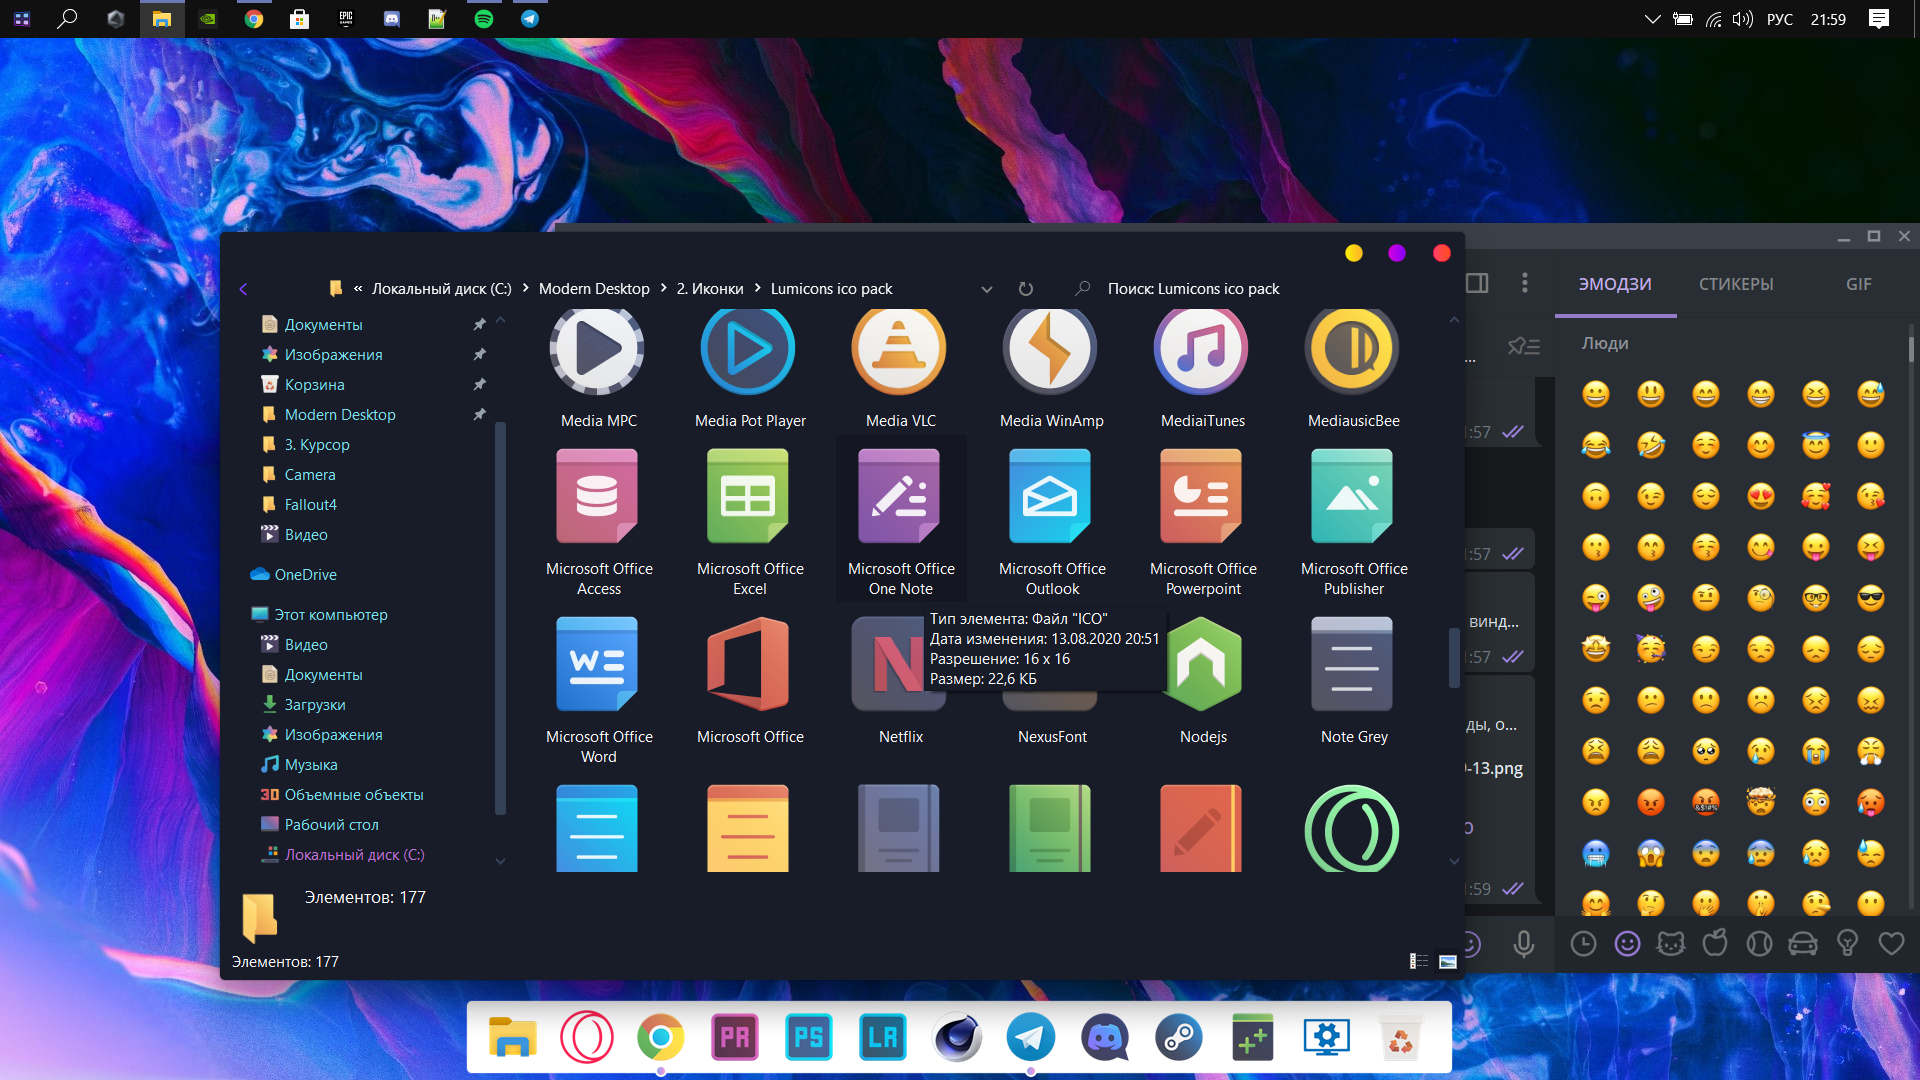
Task: Toggle the side panel in Telegram
Action: (1477, 283)
